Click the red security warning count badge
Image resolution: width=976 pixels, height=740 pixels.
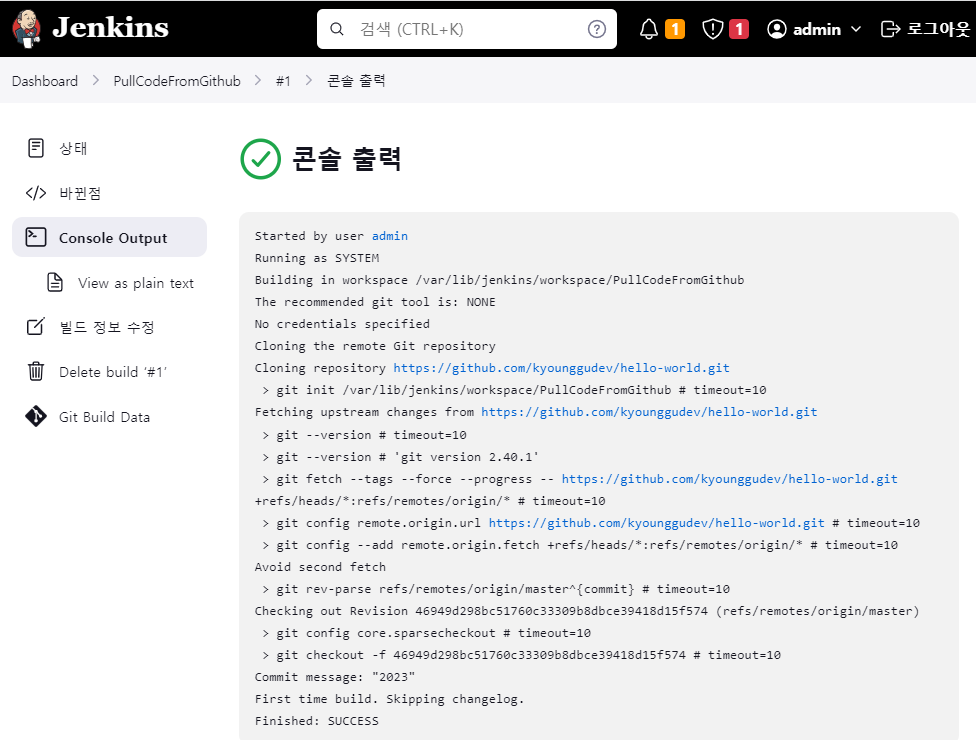tap(739, 29)
